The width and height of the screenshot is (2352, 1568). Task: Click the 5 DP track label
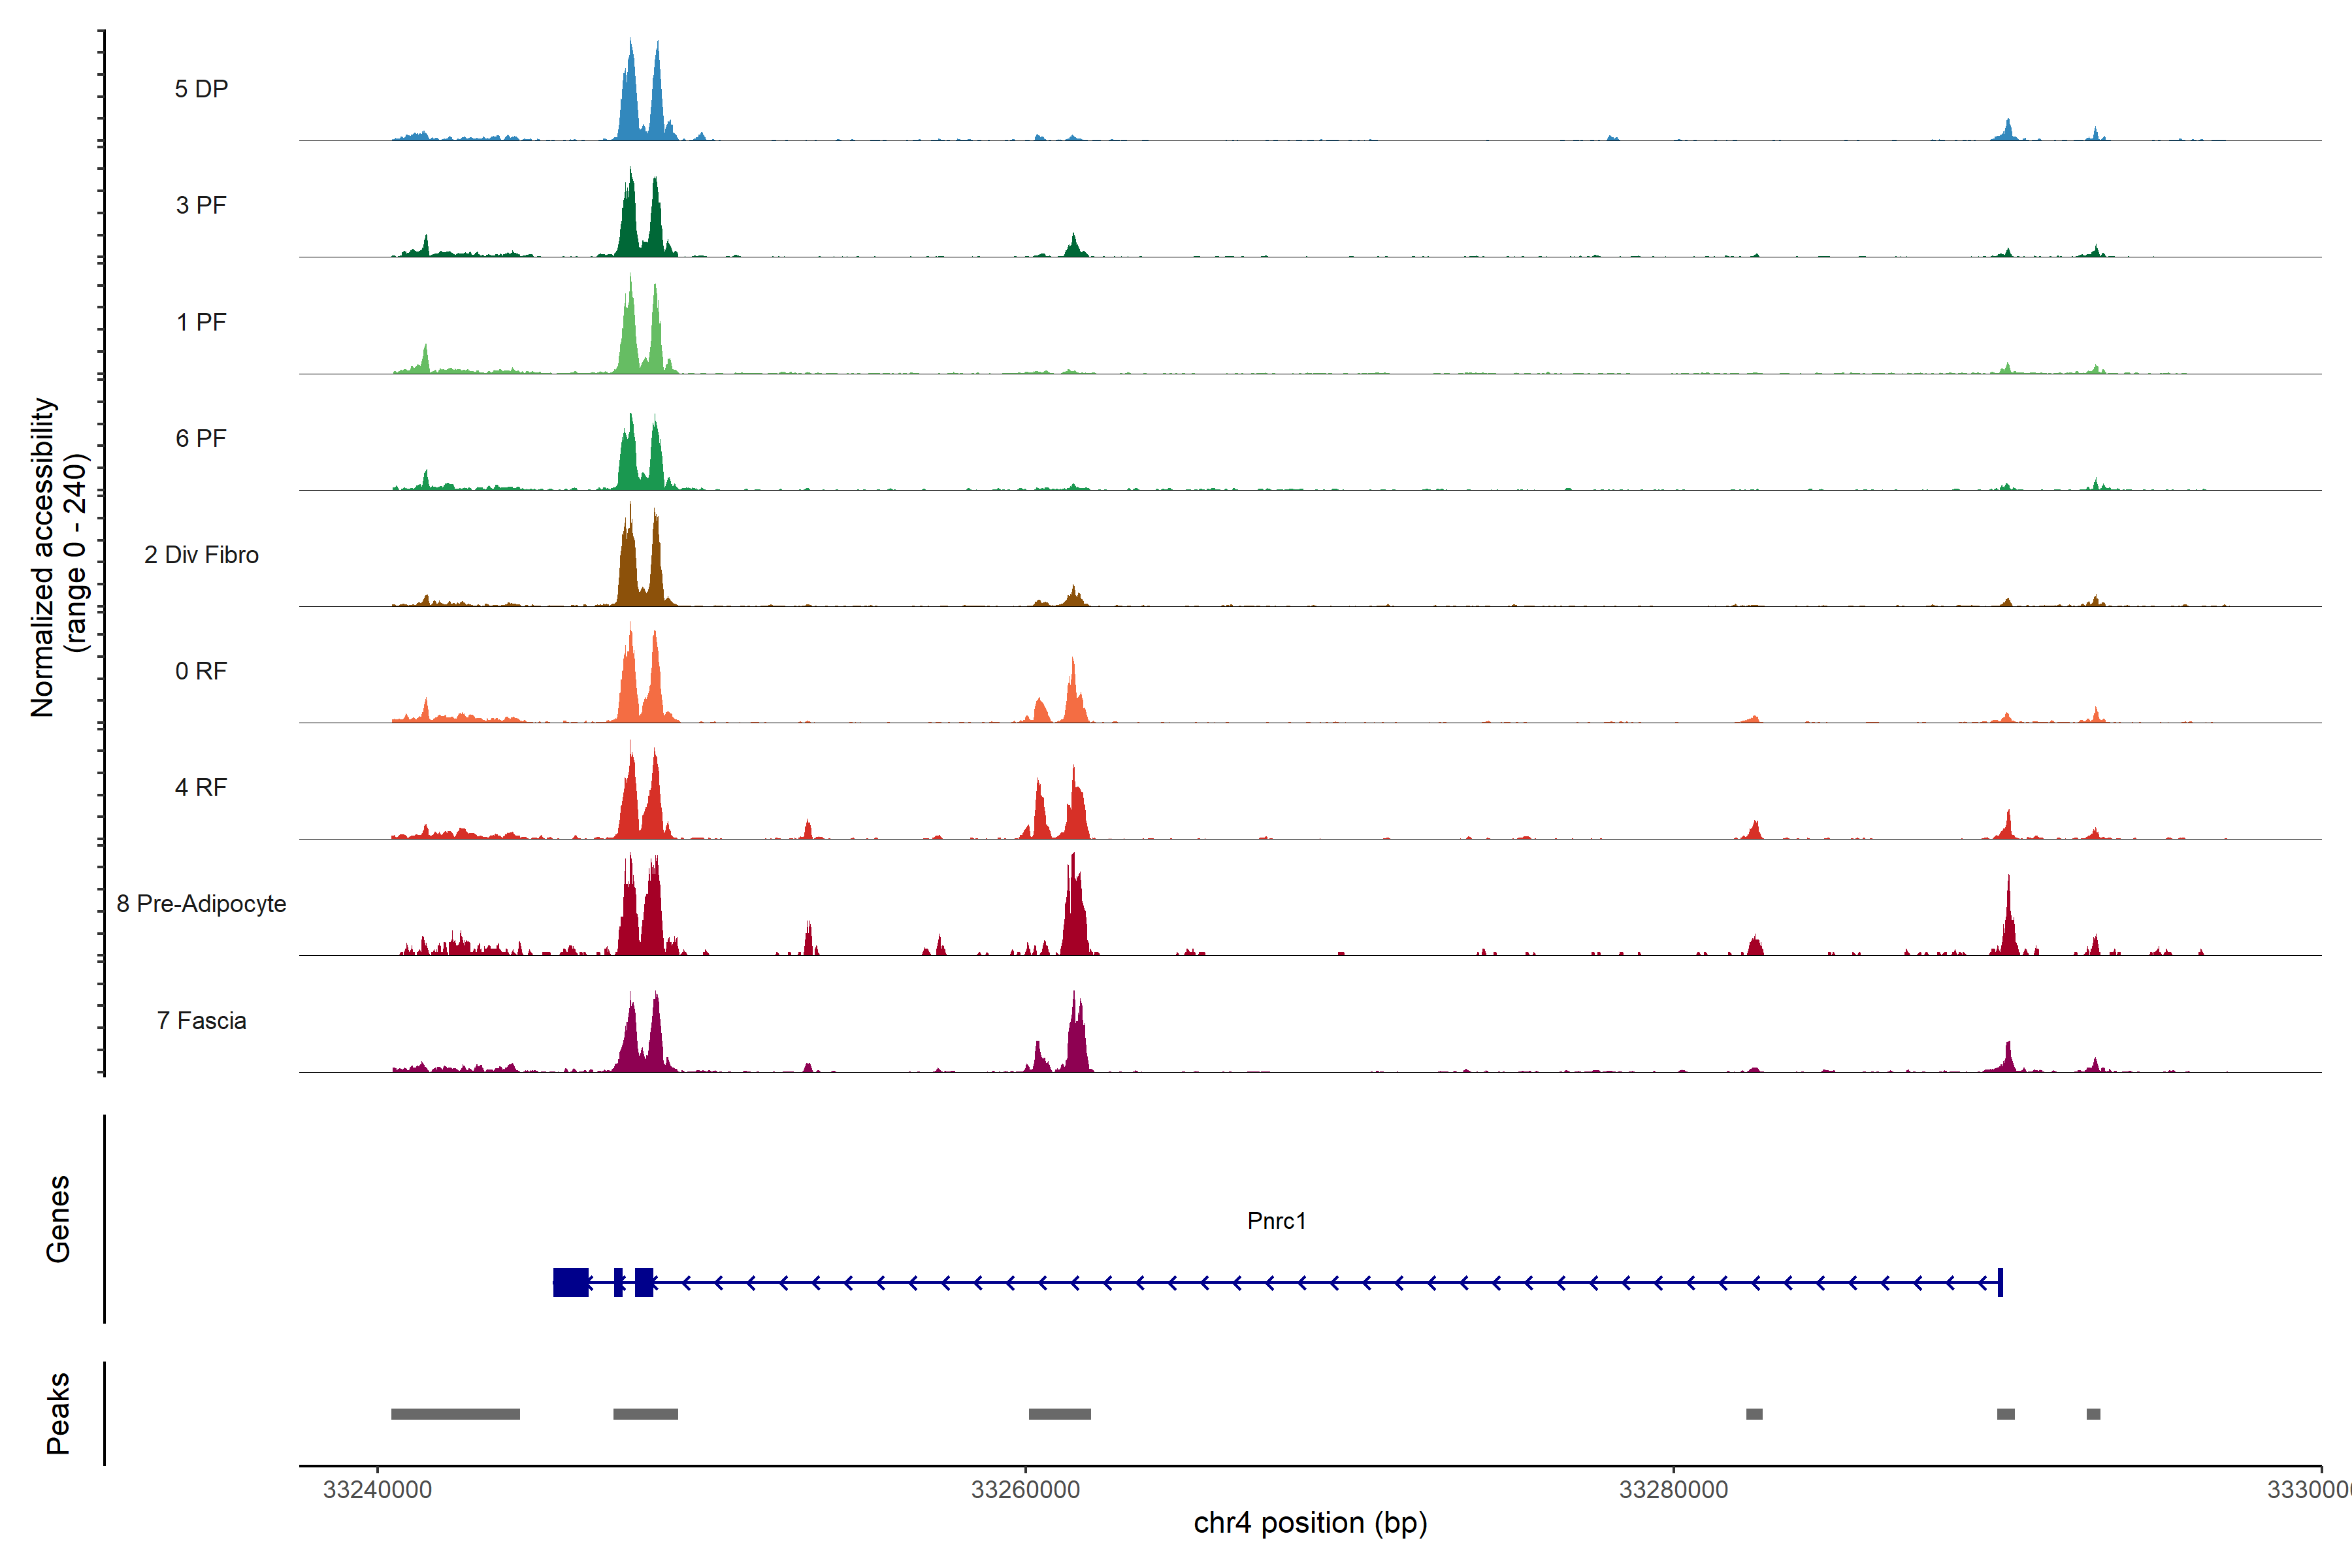[x=201, y=89]
